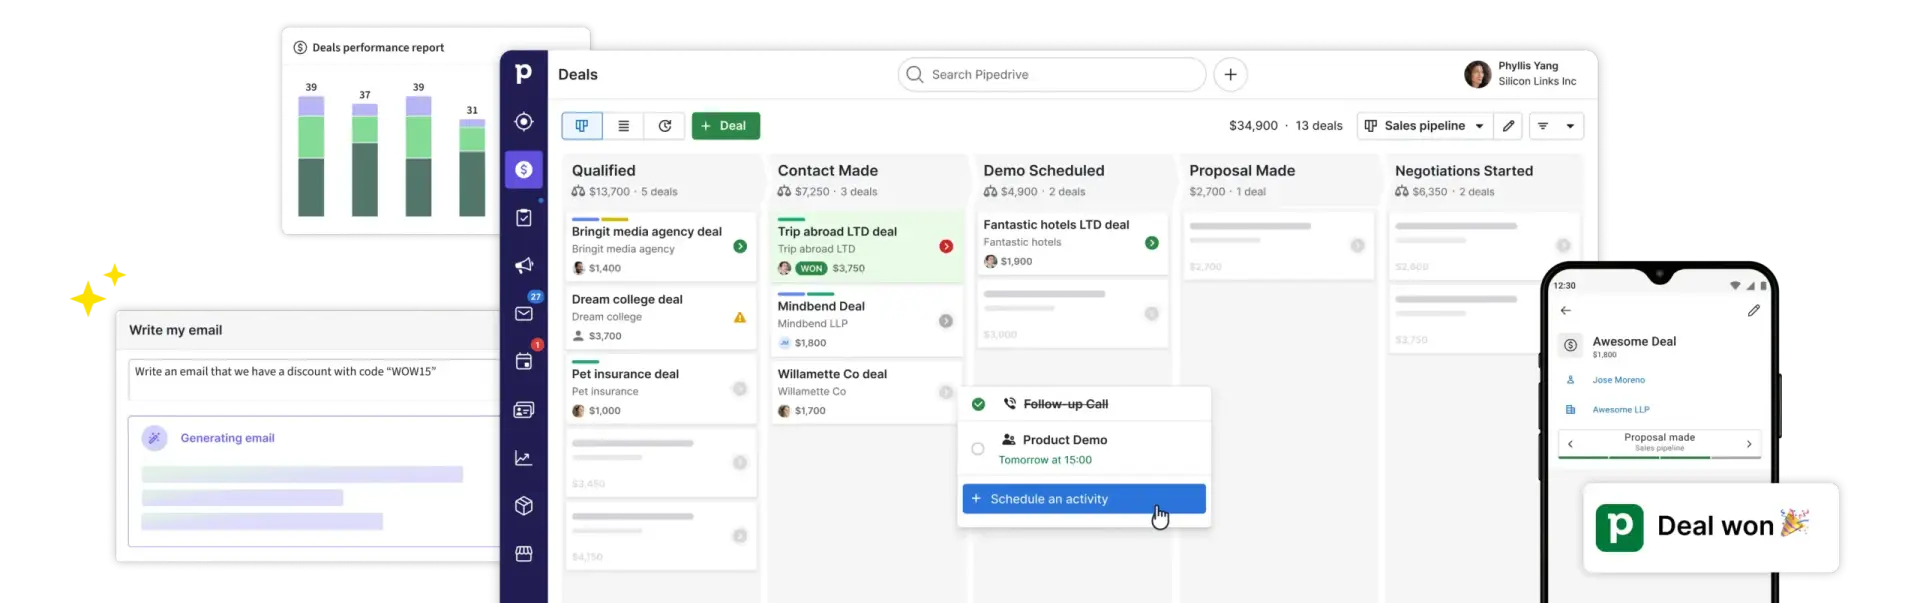Click Deals performance report title

coord(378,47)
